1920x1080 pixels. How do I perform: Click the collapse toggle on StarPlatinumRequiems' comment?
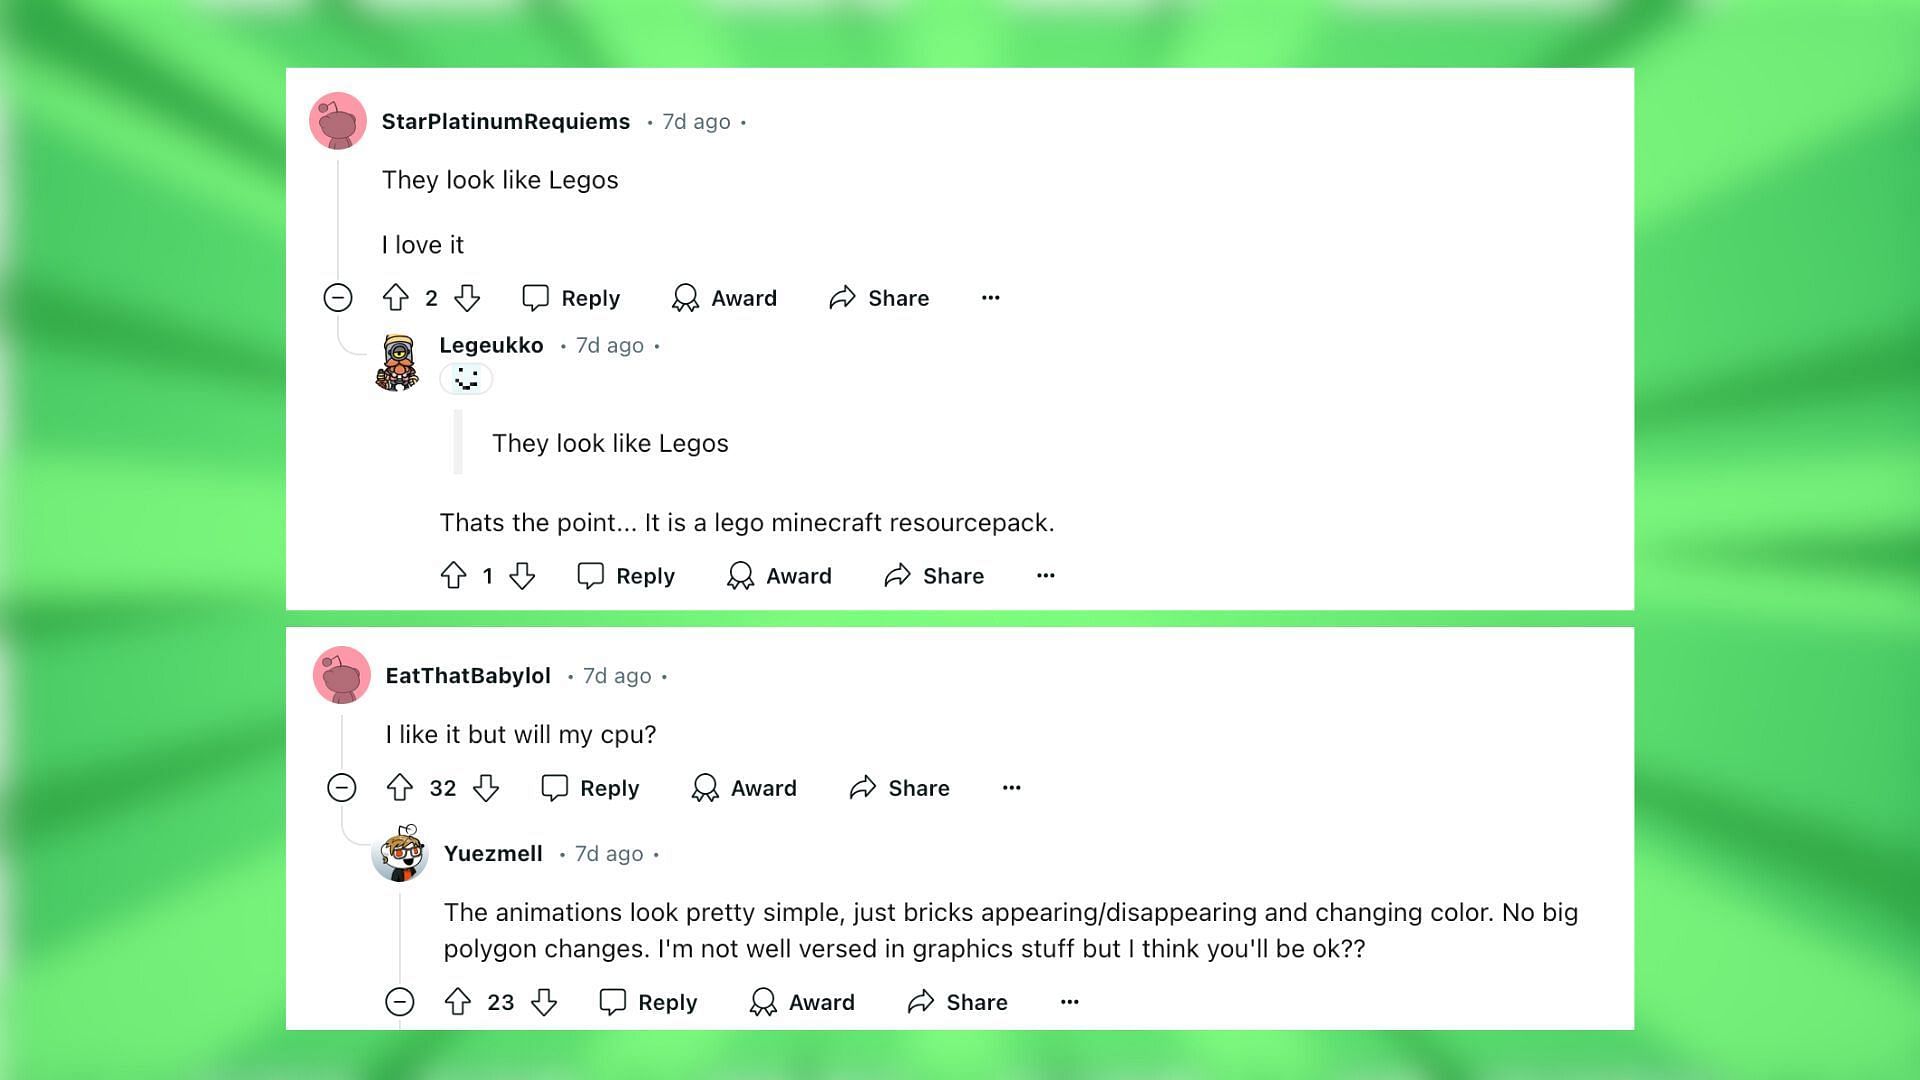tap(338, 297)
